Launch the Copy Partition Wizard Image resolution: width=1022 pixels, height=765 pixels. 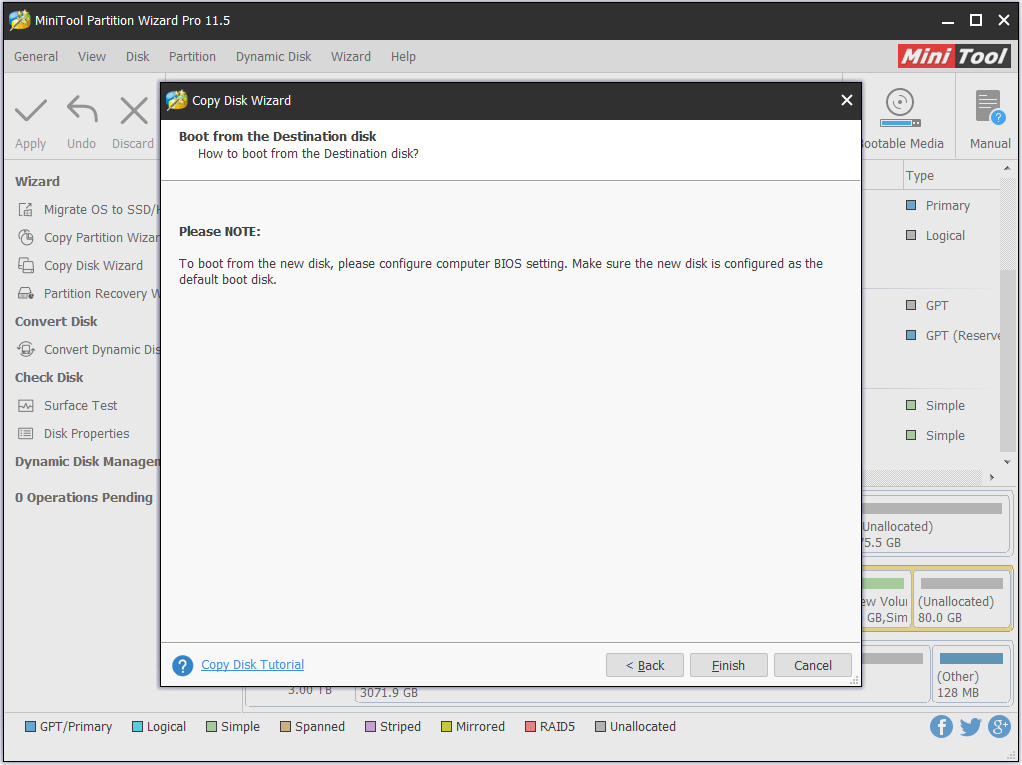(x=90, y=237)
